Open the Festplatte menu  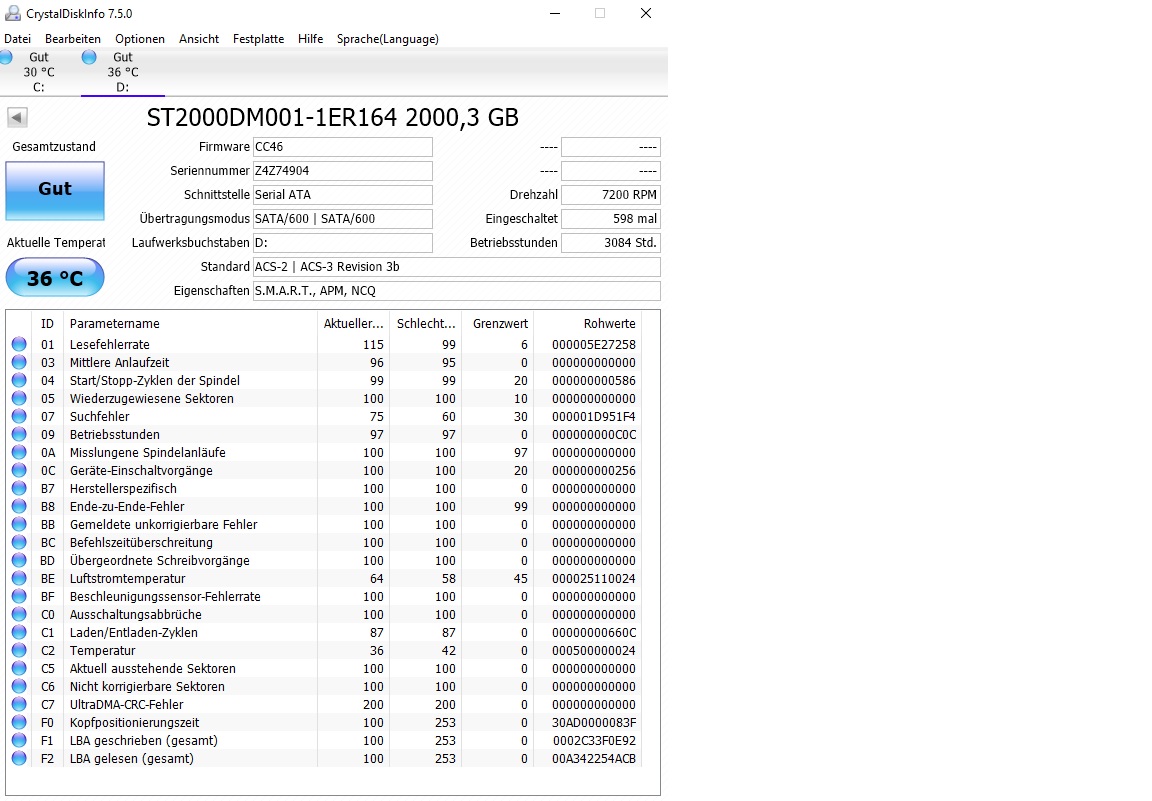pyautogui.click(x=259, y=39)
